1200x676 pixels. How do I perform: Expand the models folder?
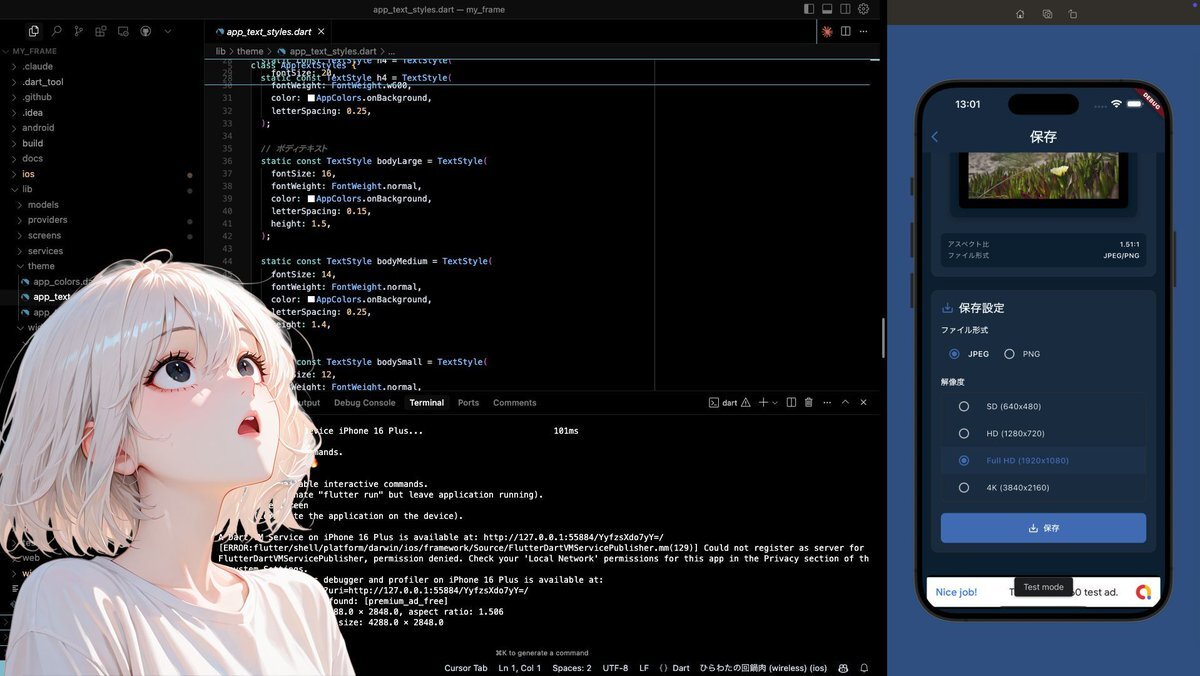tap(43, 205)
